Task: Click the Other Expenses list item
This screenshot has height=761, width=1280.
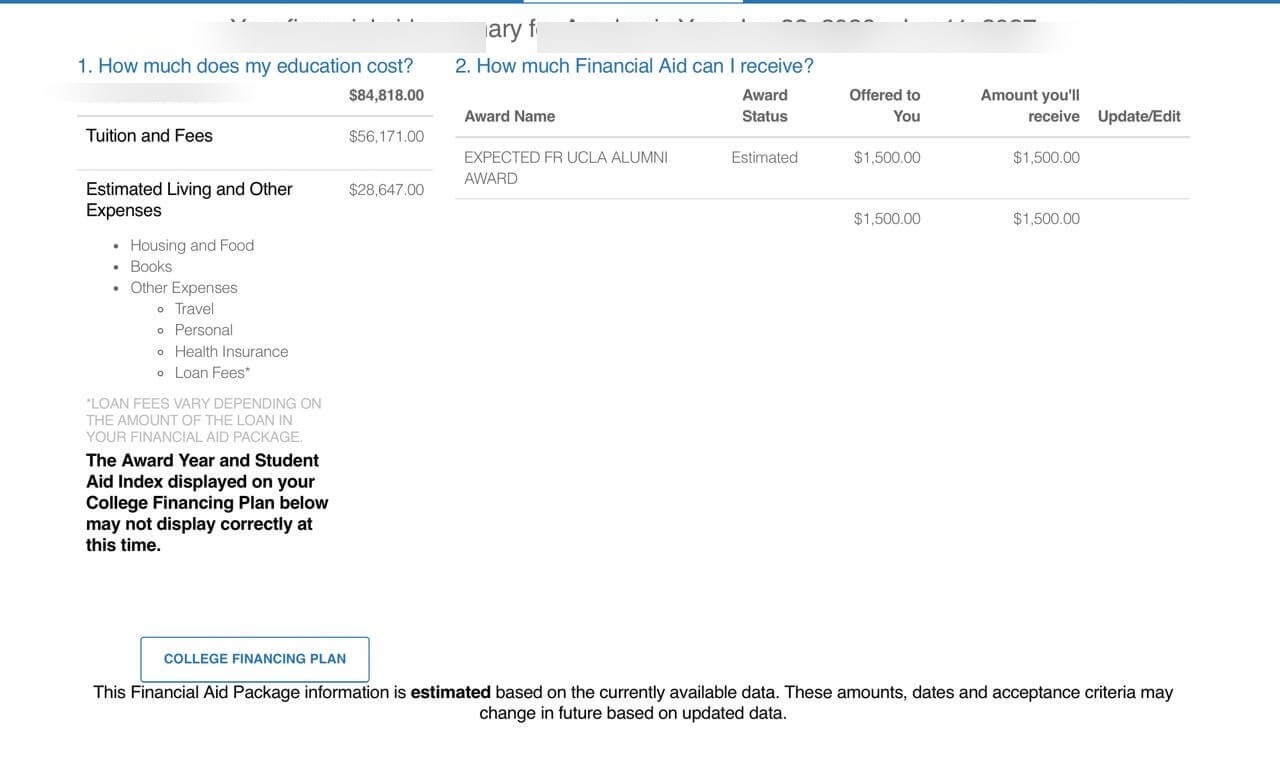Action: tap(184, 287)
